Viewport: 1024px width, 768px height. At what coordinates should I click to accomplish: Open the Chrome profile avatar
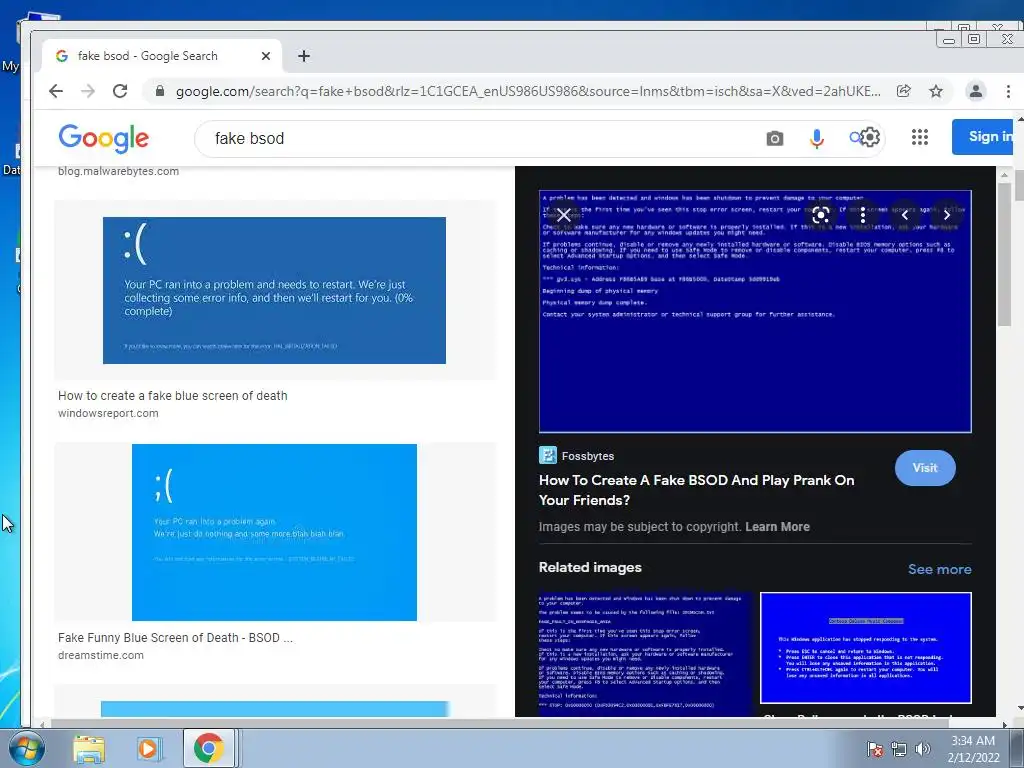pyautogui.click(x=976, y=91)
